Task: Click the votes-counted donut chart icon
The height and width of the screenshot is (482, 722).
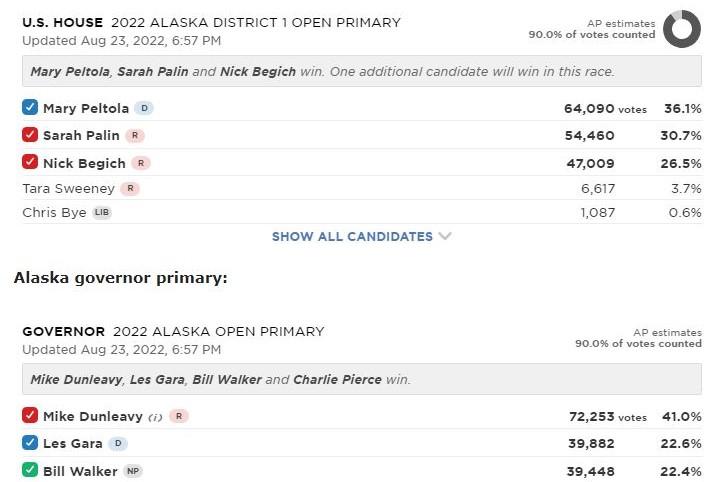Action: pyautogui.click(x=681, y=28)
